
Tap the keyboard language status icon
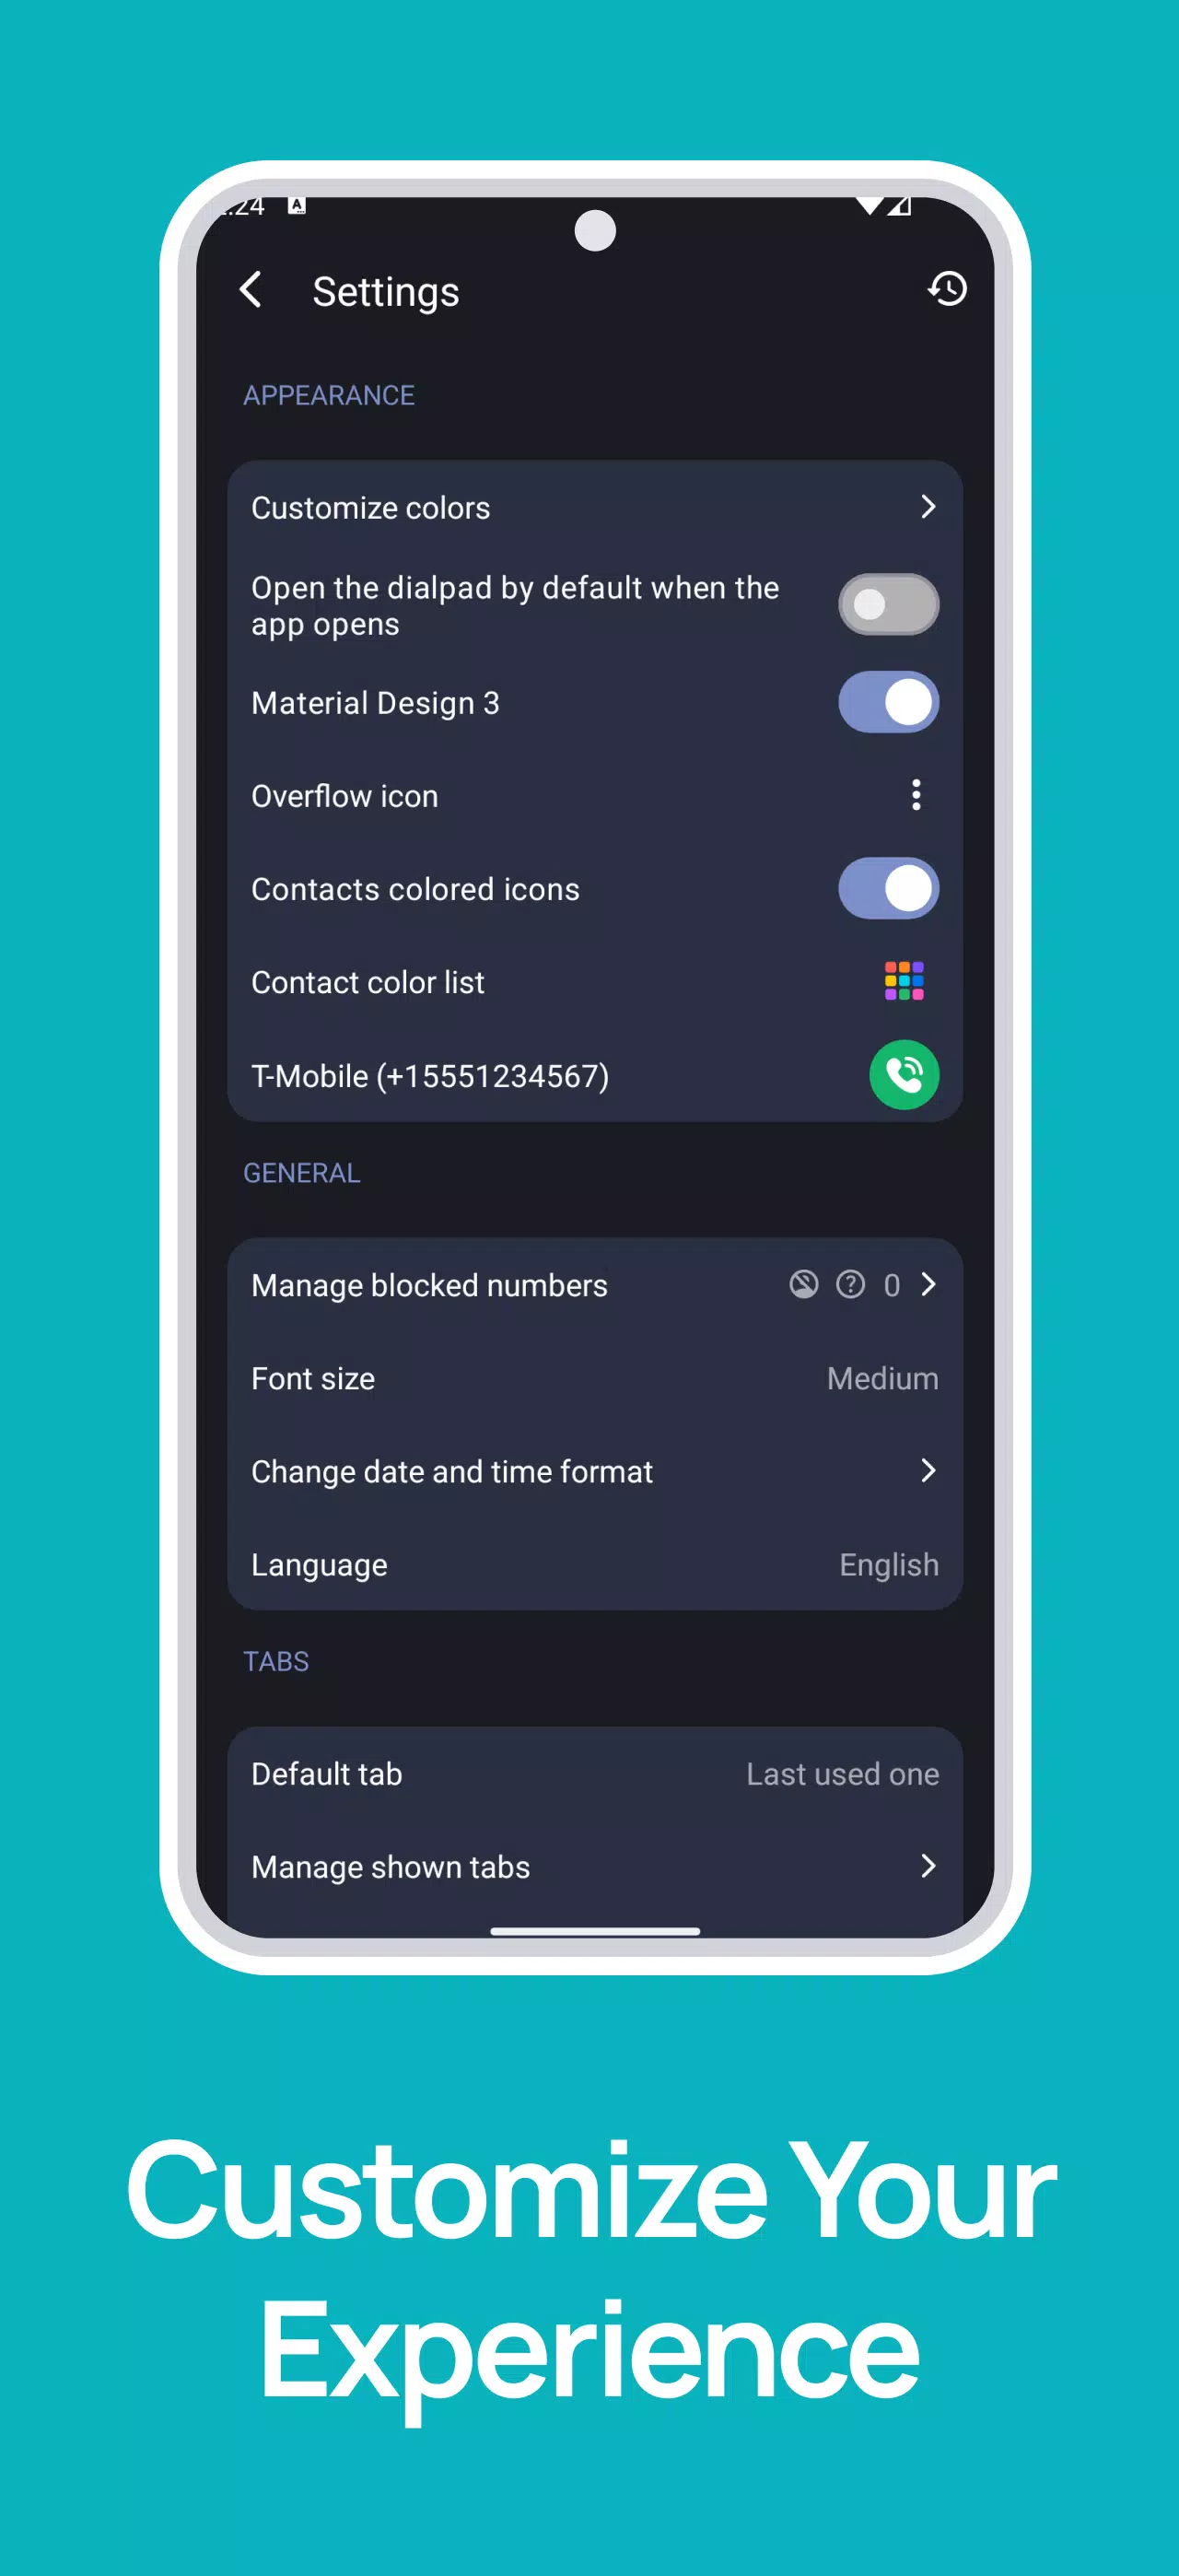click(x=297, y=205)
